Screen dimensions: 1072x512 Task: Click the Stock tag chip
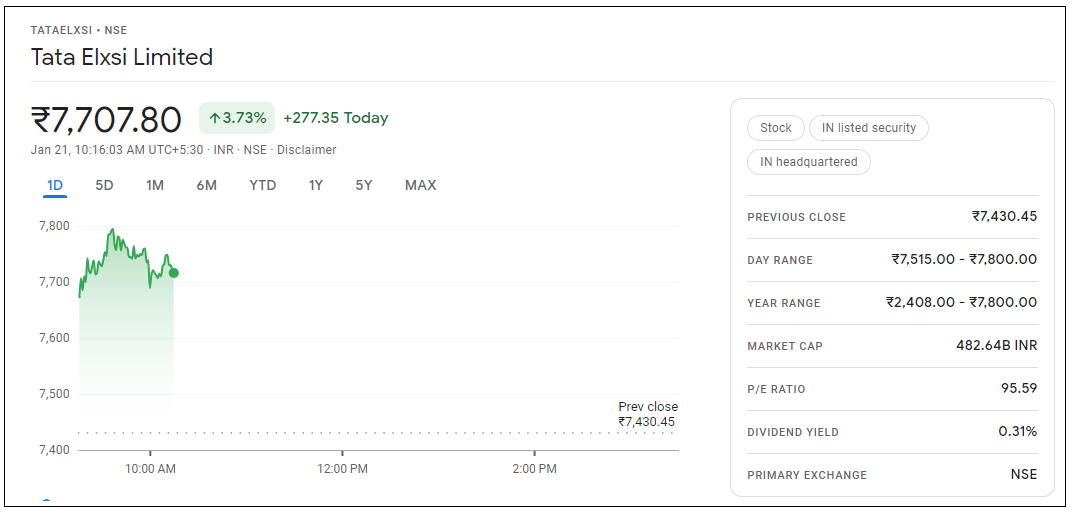(775, 128)
